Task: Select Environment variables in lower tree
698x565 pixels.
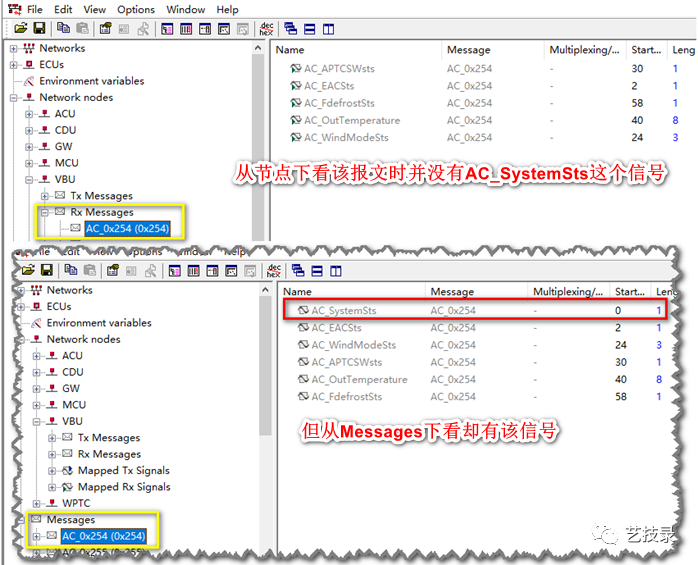Action: coord(99,323)
